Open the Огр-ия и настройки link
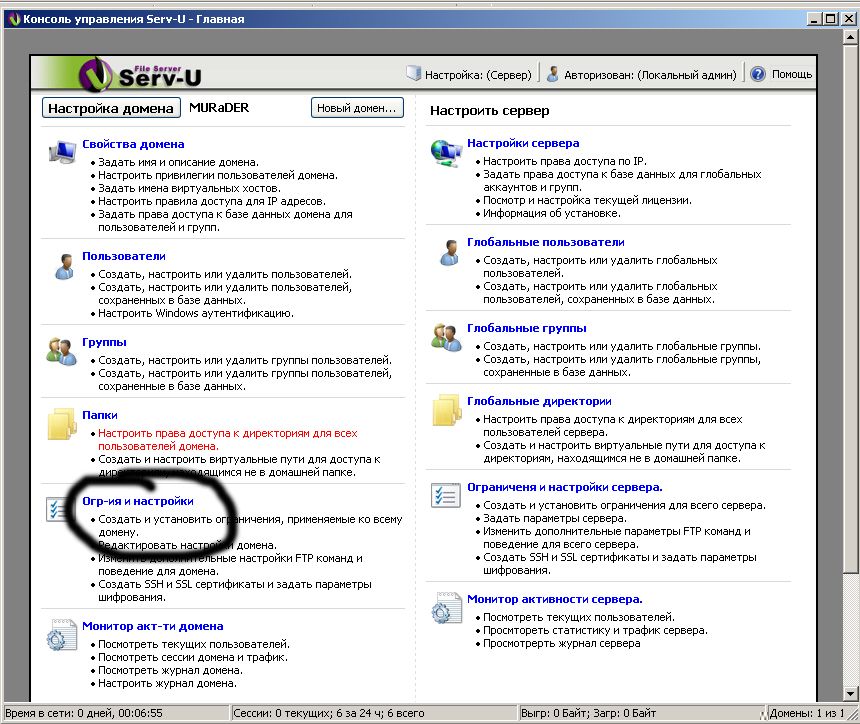 tap(137, 500)
